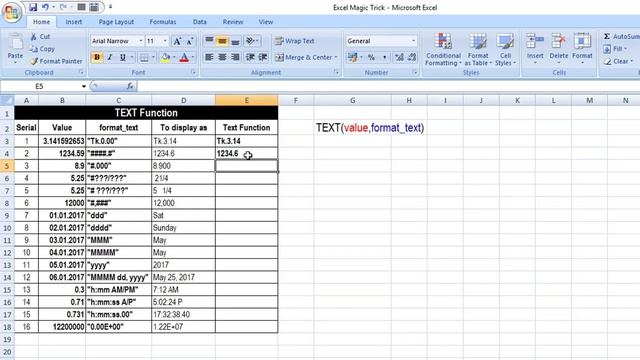Click AutoSum
This screenshot has width=640, height=360.
(x=621, y=37)
